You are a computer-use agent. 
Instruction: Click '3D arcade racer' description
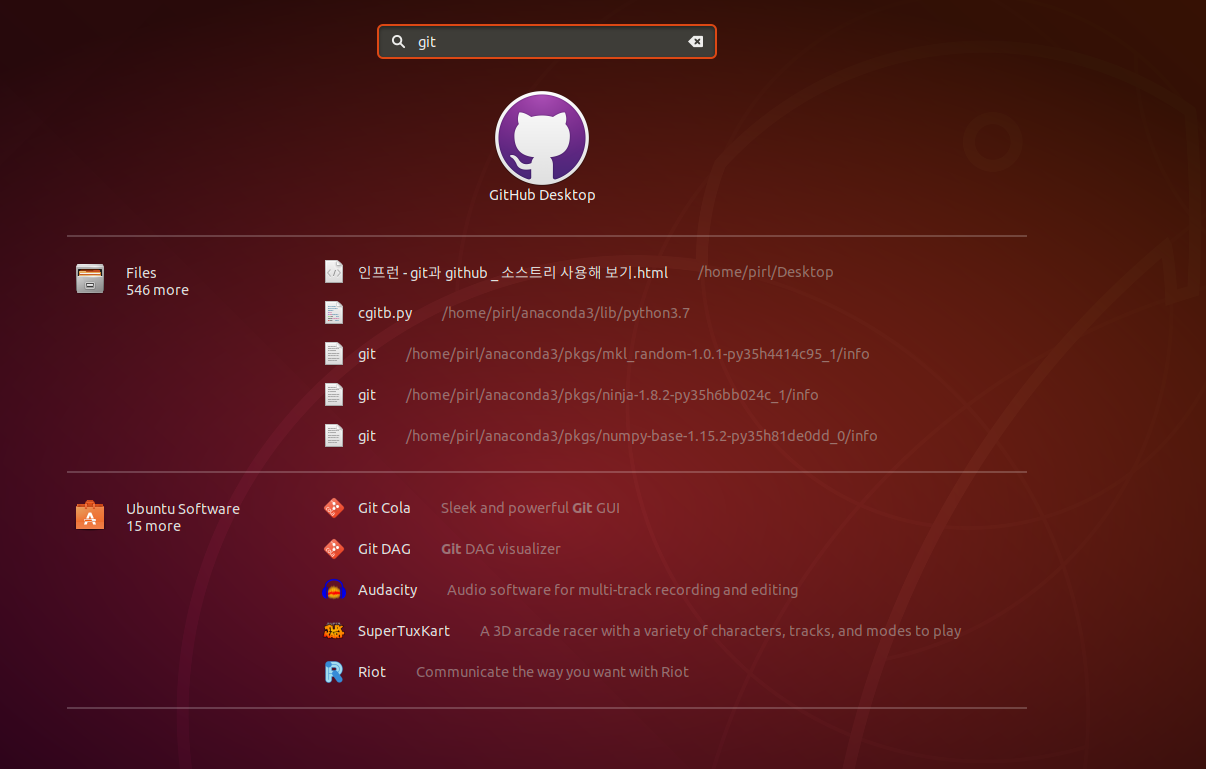point(720,631)
